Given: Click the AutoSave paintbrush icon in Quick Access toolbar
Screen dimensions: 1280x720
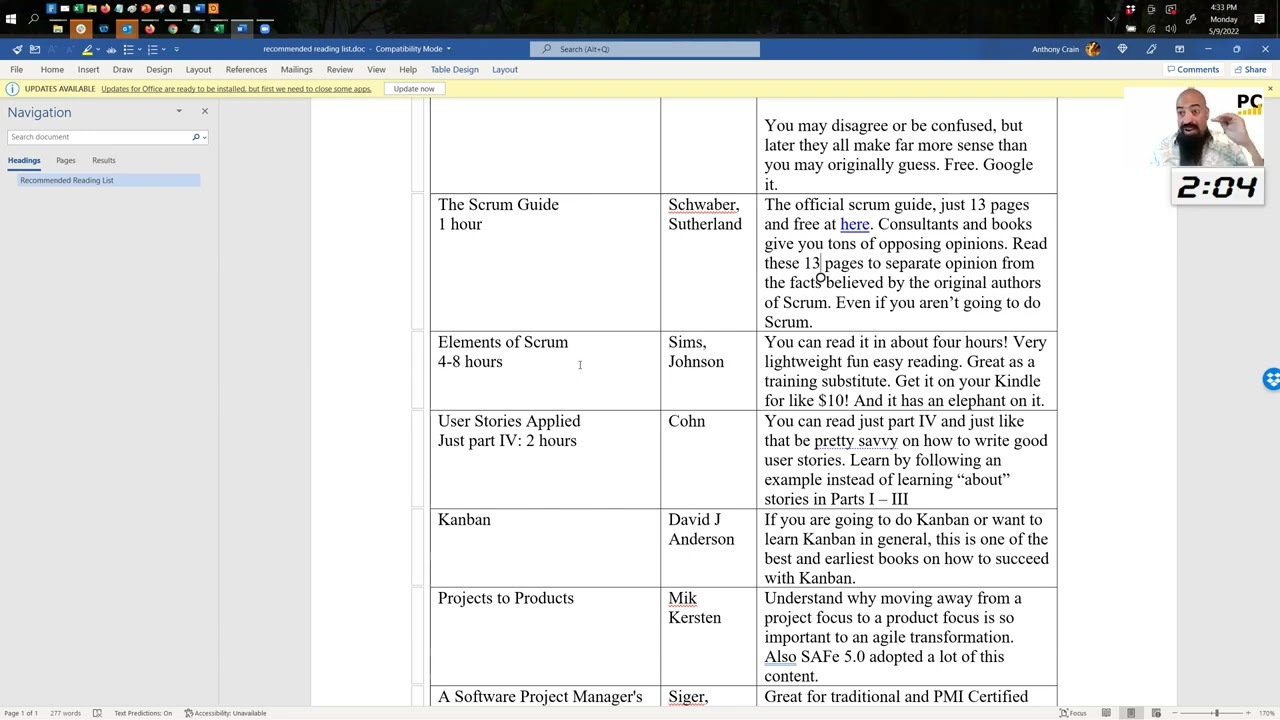Looking at the screenshot, I should [x=17, y=49].
